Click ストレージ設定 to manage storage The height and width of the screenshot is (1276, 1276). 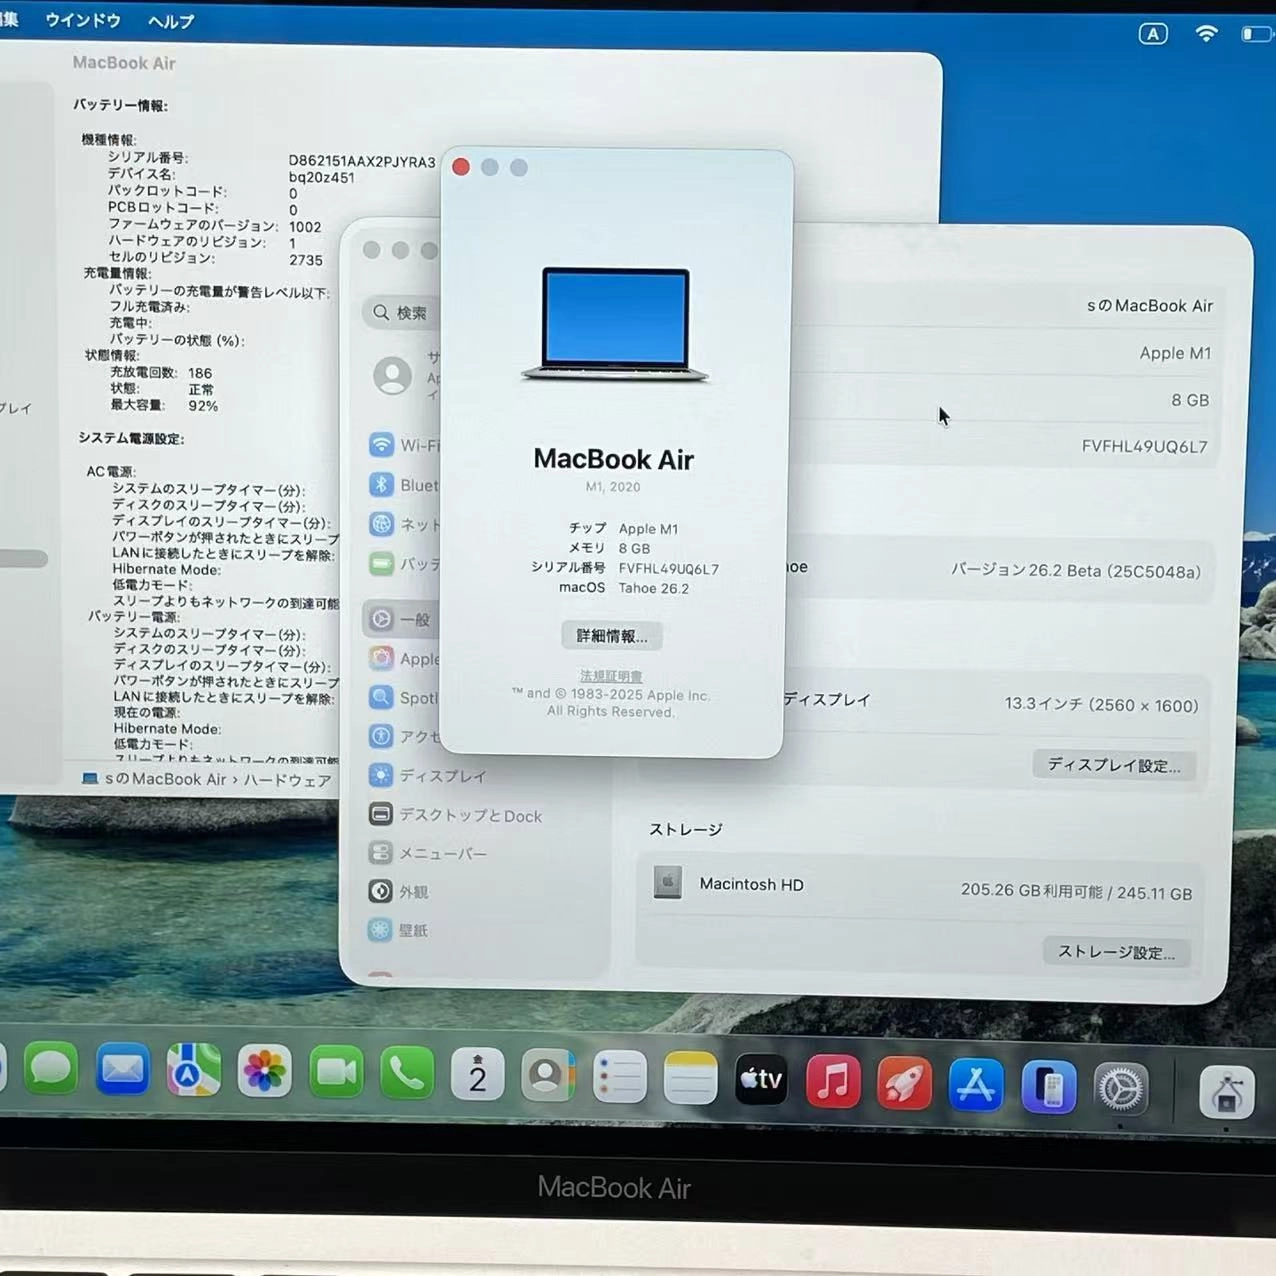pyautogui.click(x=1115, y=951)
